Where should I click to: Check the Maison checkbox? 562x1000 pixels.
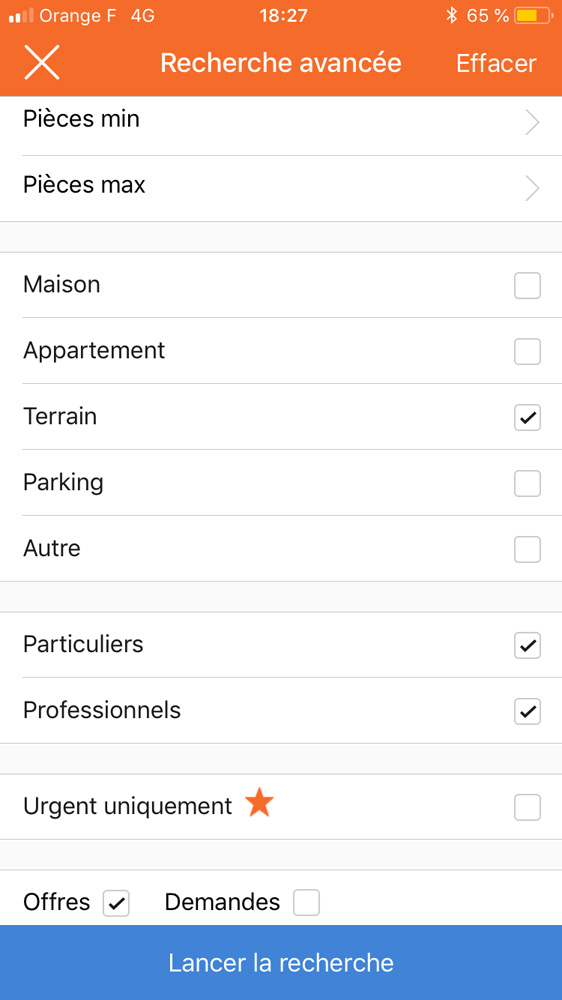528,286
